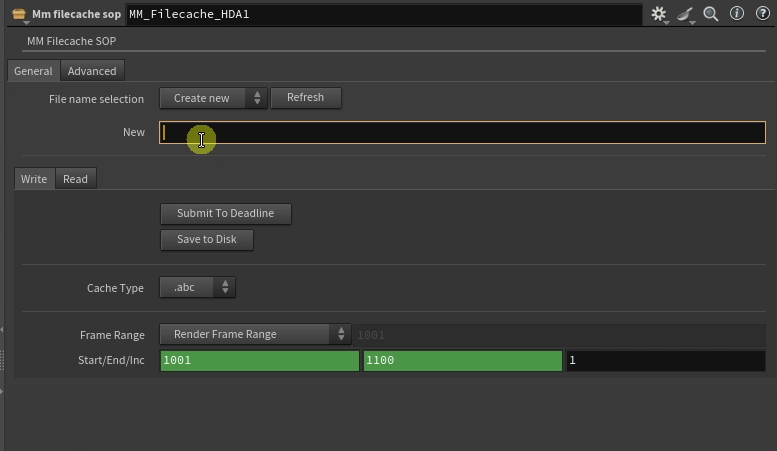Viewport: 777px width, 451px height.
Task: Open the gear parameter settings menu
Action: [659, 14]
